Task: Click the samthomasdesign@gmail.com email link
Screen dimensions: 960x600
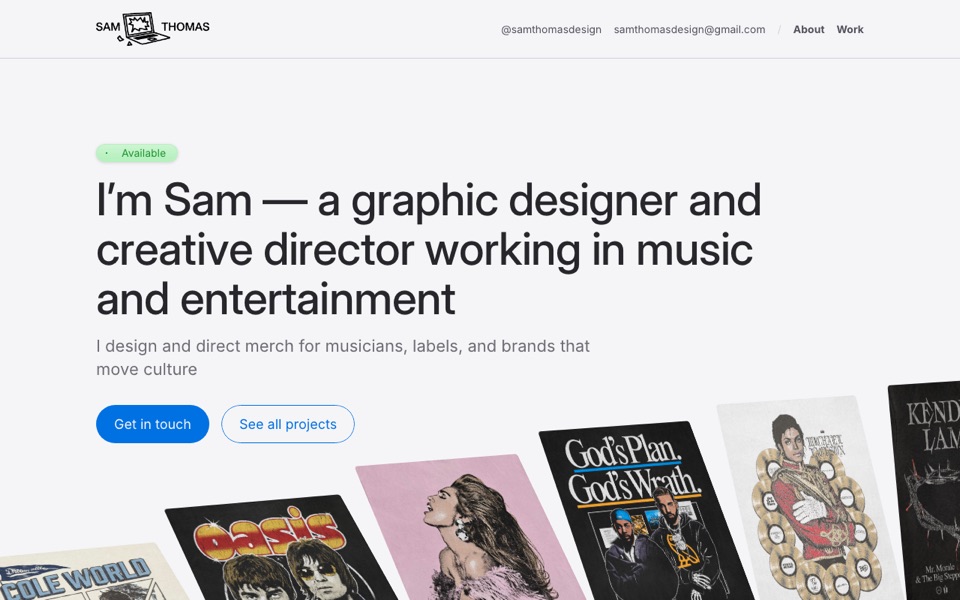Action: (x=689, y=29)
